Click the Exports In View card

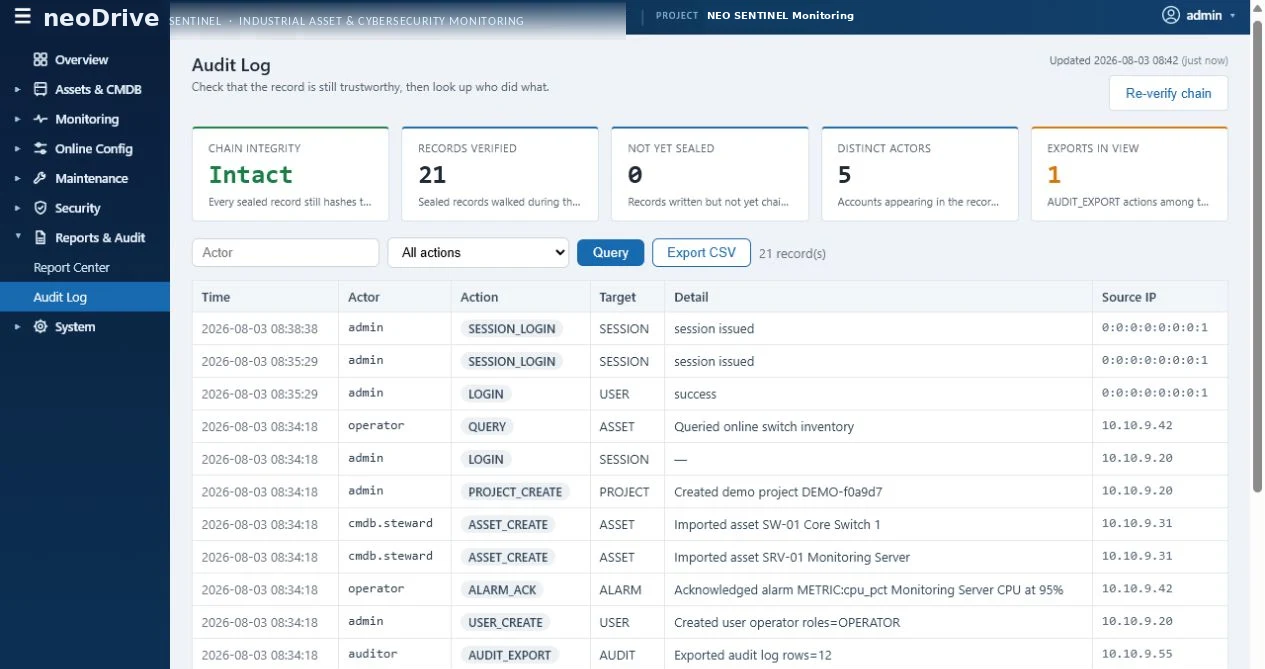(x=1129, y=173)
